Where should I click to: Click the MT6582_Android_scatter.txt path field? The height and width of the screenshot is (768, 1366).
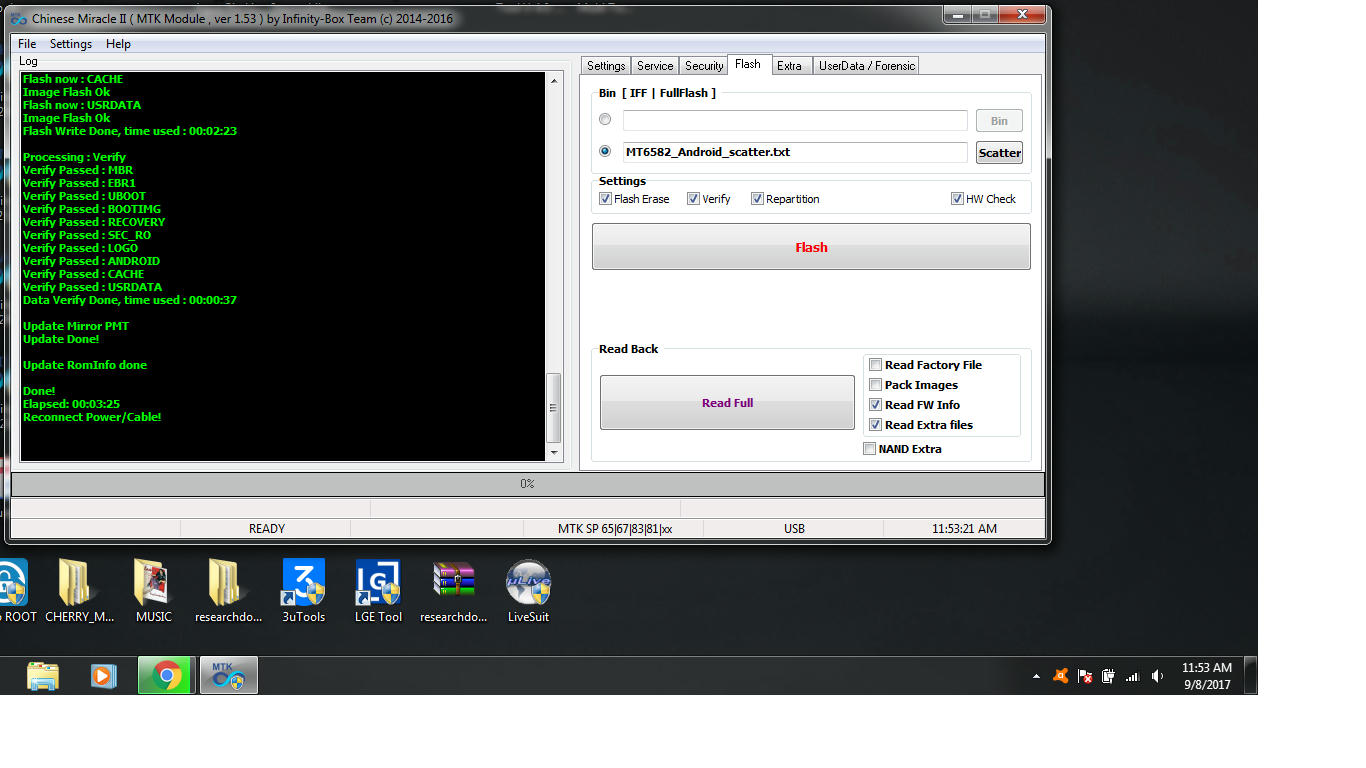pos(795,152)
